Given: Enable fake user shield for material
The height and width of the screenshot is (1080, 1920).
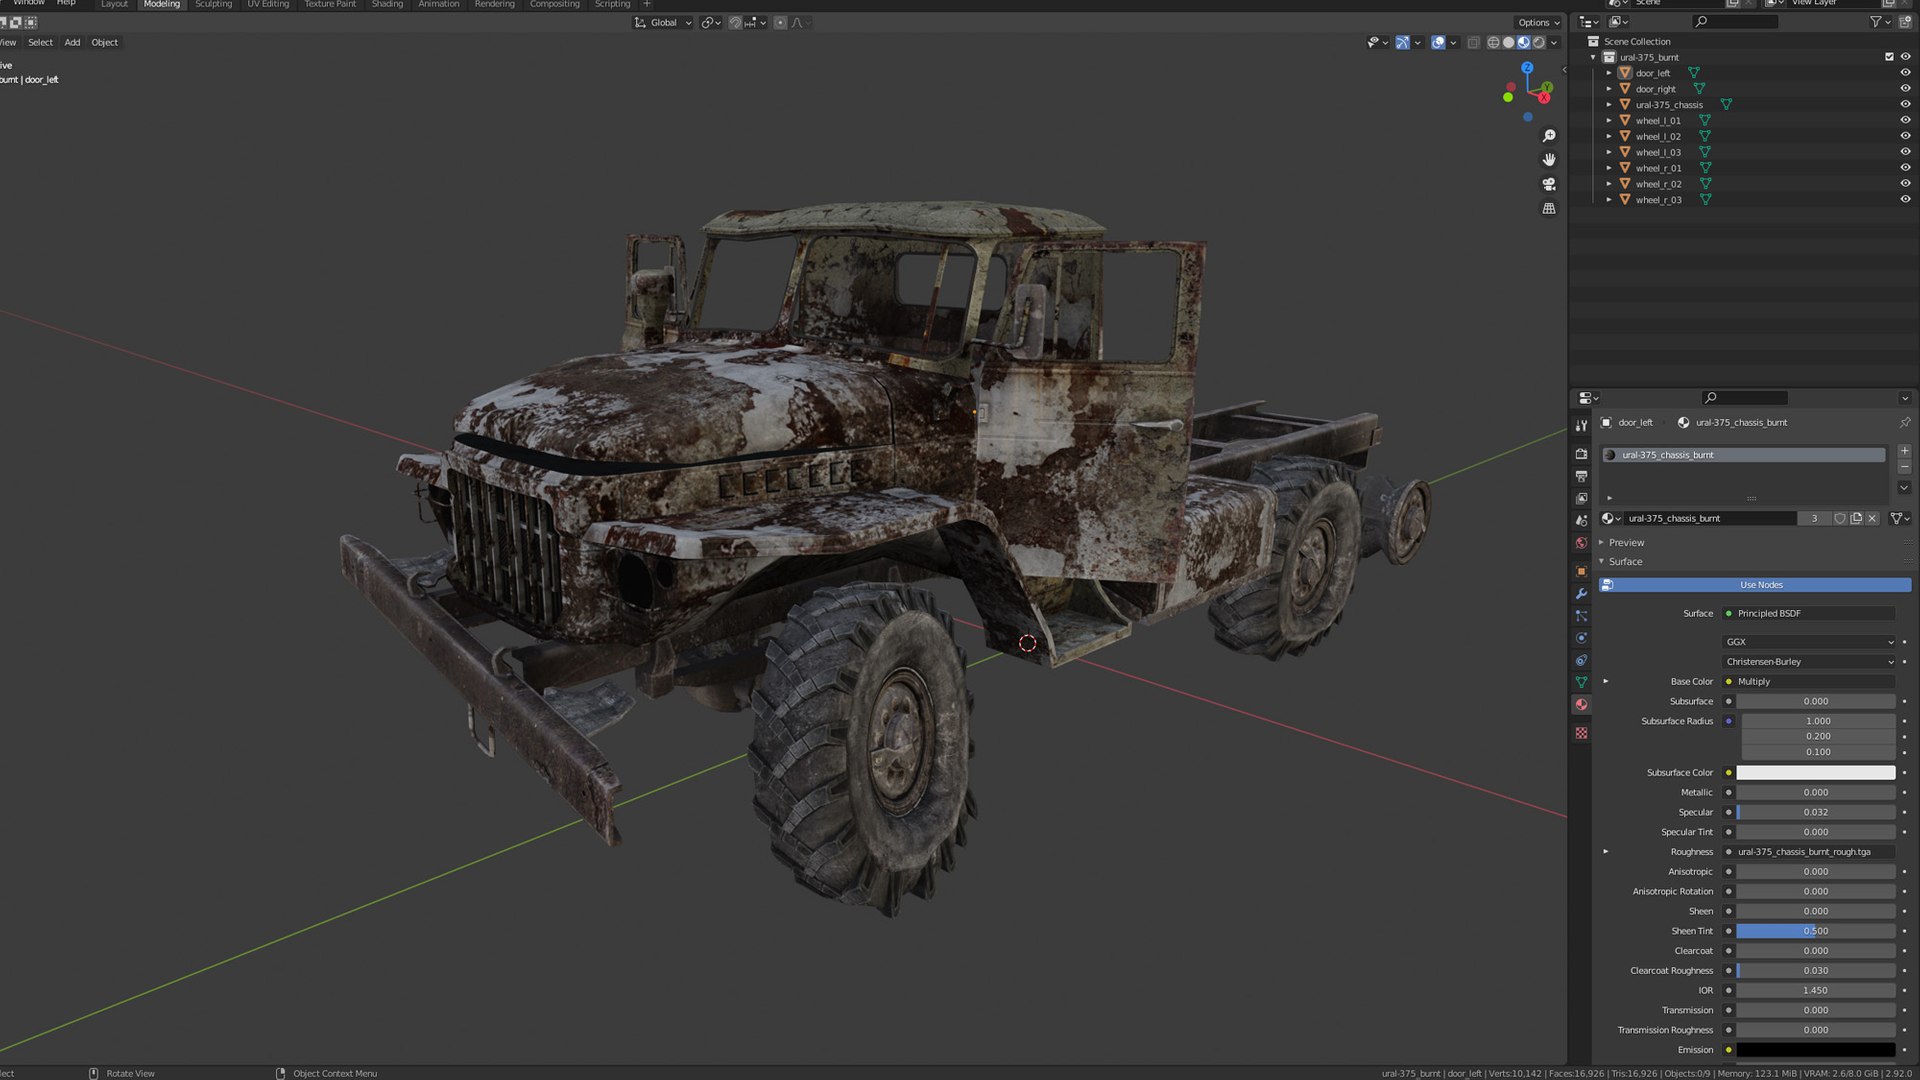Looking at the screenshot, I should [1839, 518].
